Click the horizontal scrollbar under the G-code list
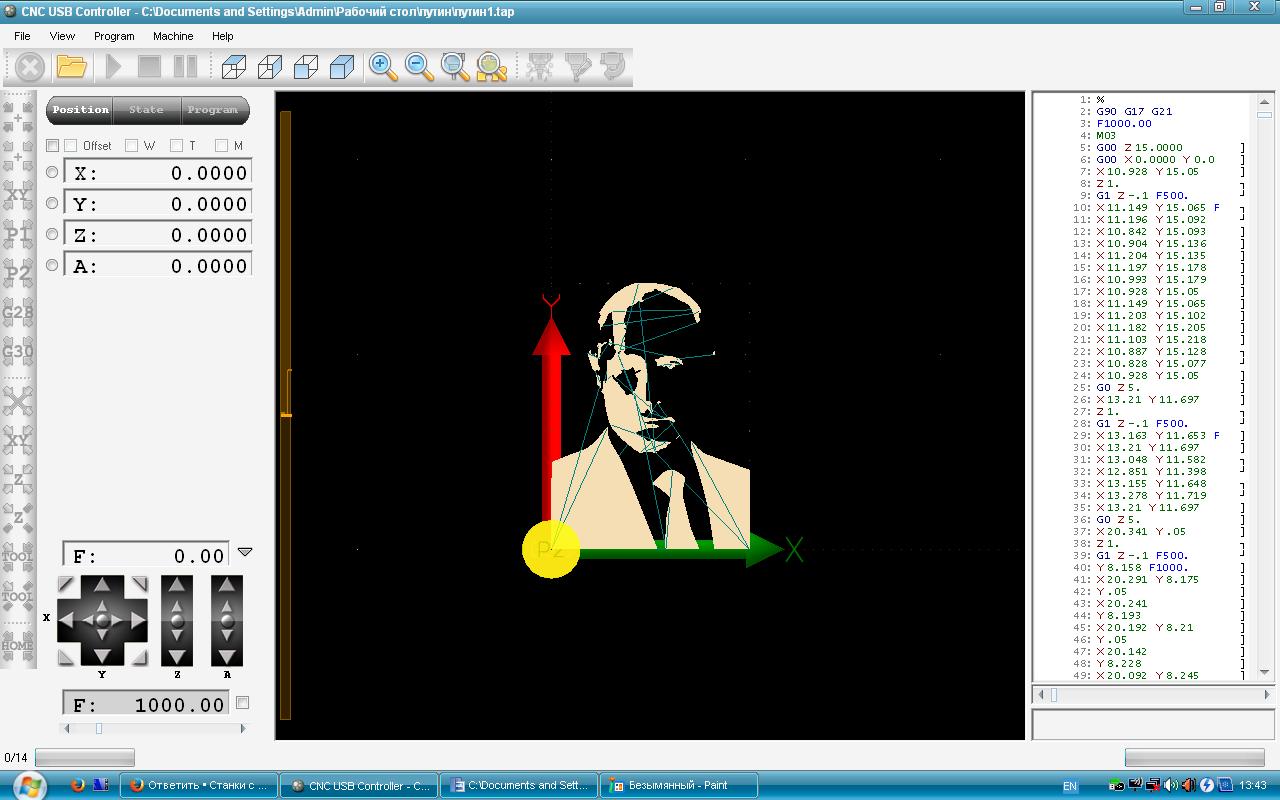The image size is (1280, 800). 1154,693
